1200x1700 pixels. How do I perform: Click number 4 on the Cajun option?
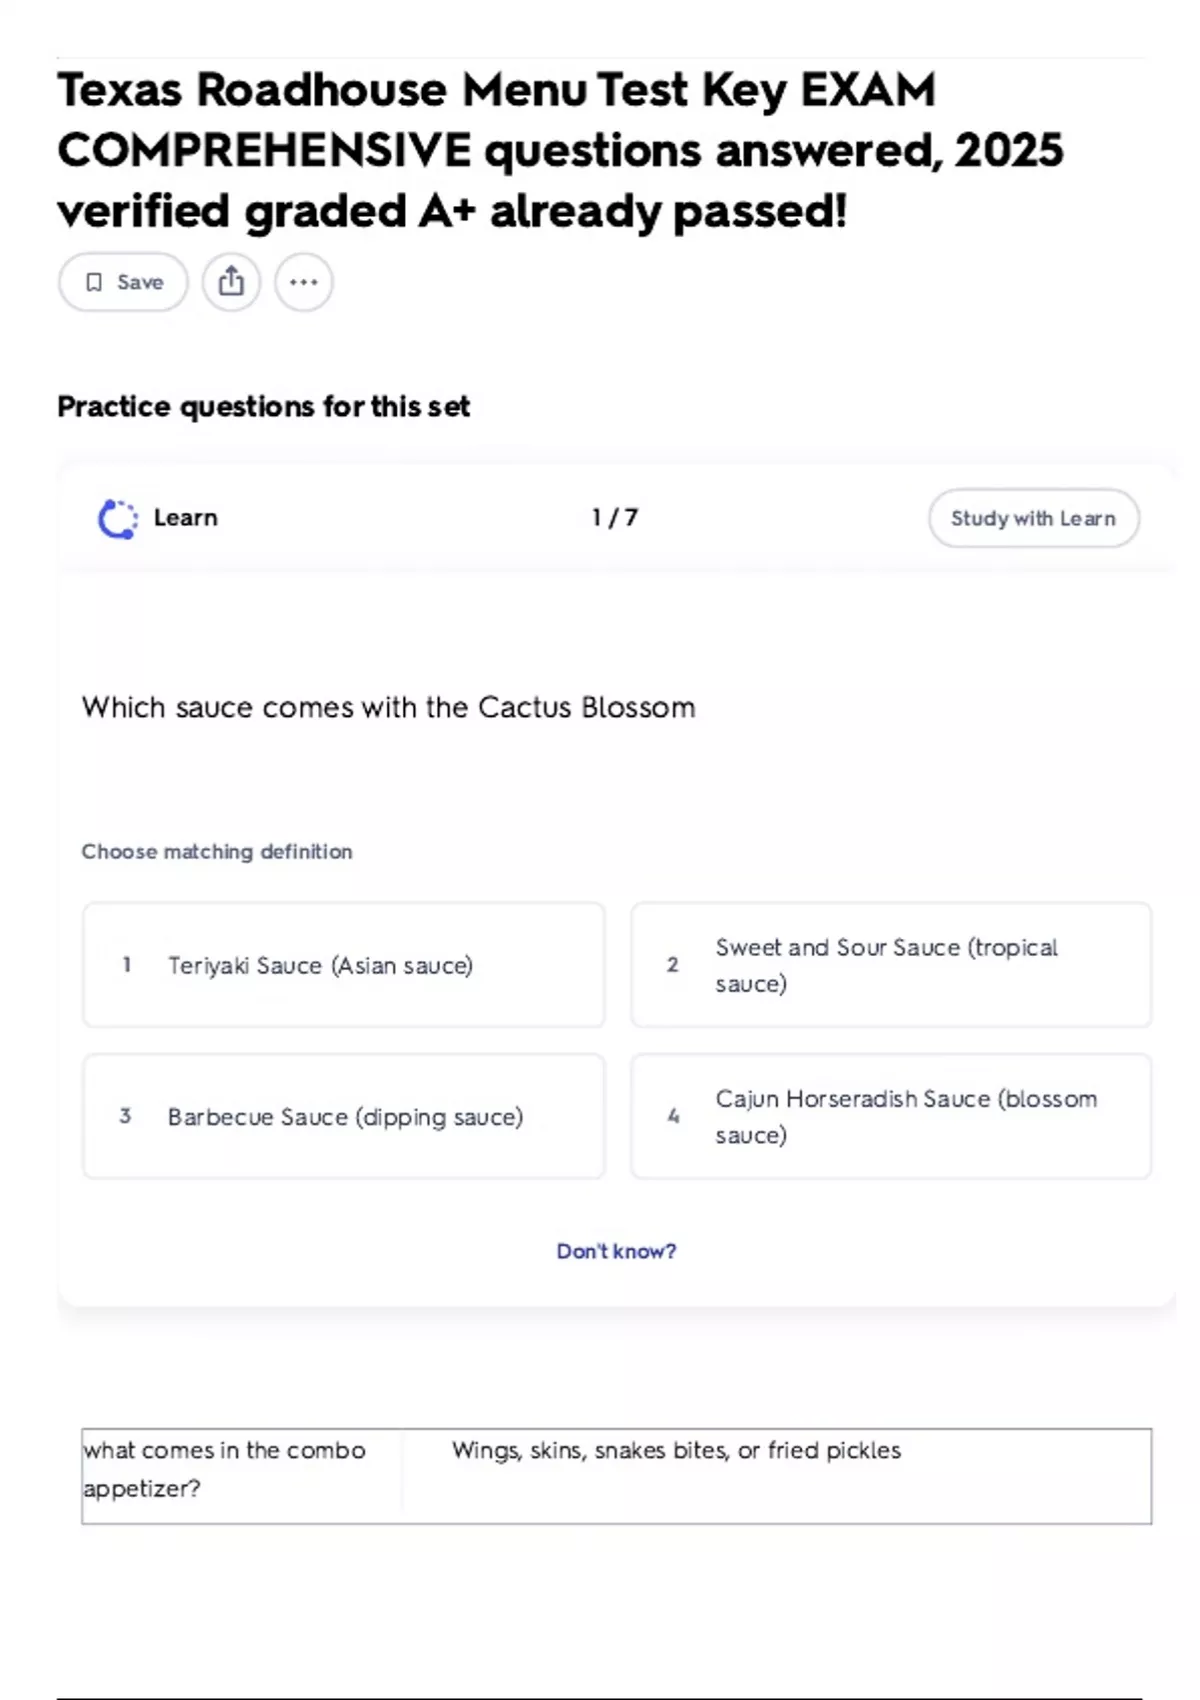click(x=673, y=1116)
